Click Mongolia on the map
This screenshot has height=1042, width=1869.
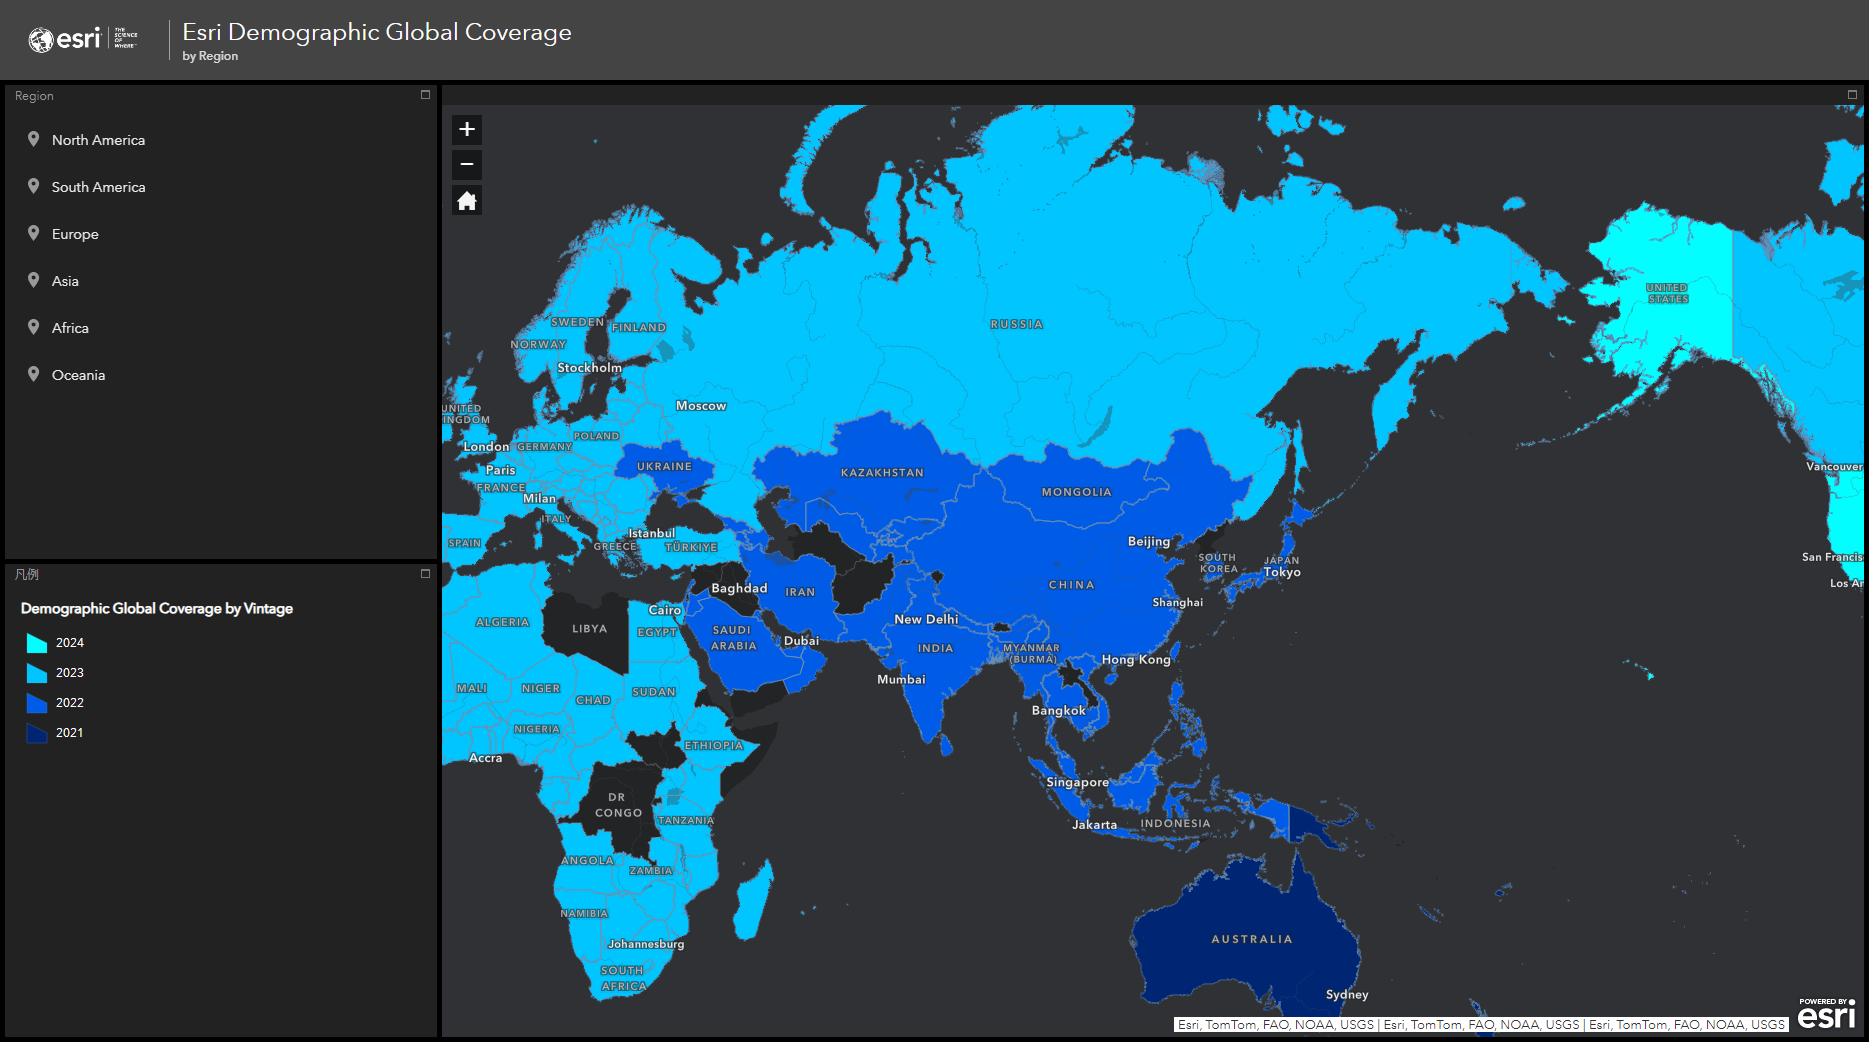pyautogui.click(x=1076, y=492)
